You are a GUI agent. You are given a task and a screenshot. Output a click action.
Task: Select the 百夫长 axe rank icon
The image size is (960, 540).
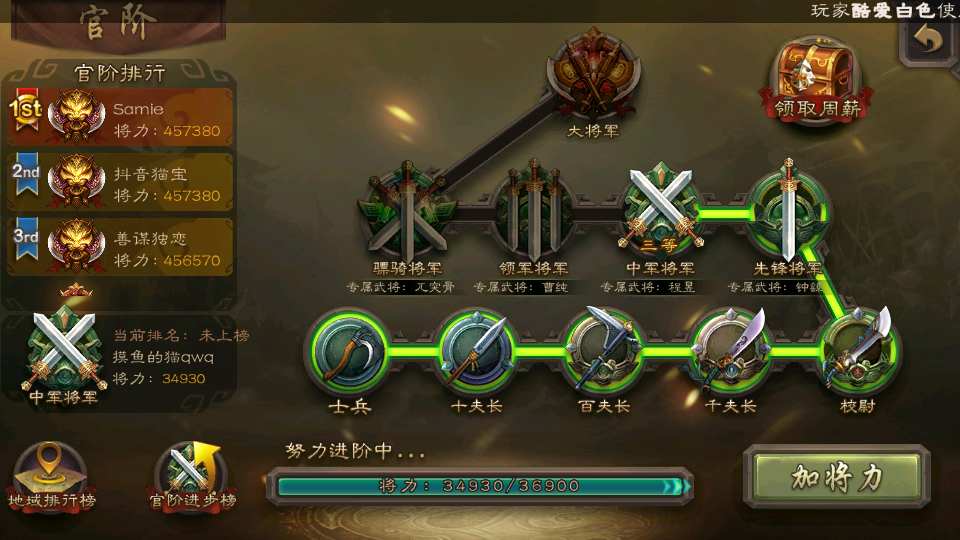pos(604,351)
